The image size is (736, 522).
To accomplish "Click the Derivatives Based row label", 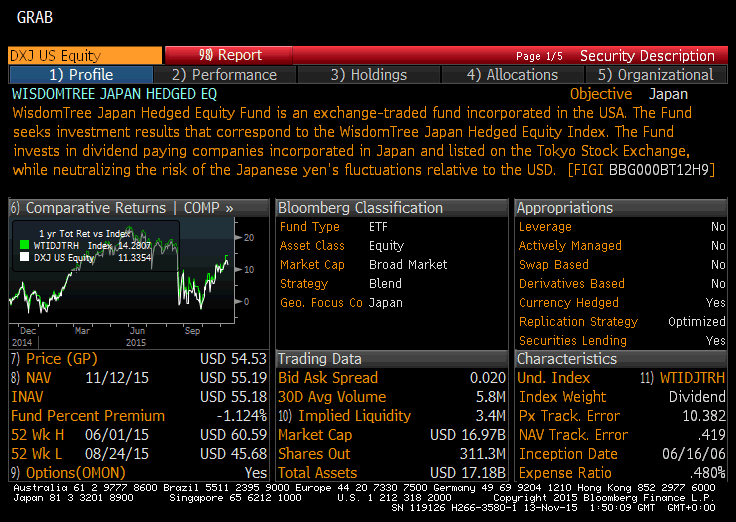I will (x=571, y=284).
